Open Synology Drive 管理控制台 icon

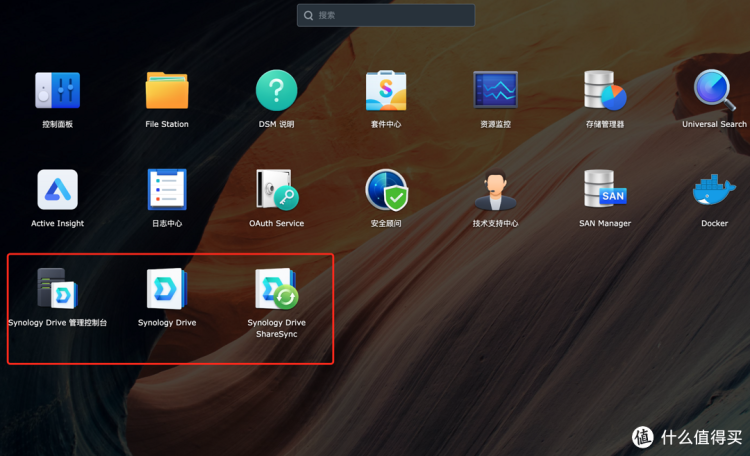(x=57, y=289)
